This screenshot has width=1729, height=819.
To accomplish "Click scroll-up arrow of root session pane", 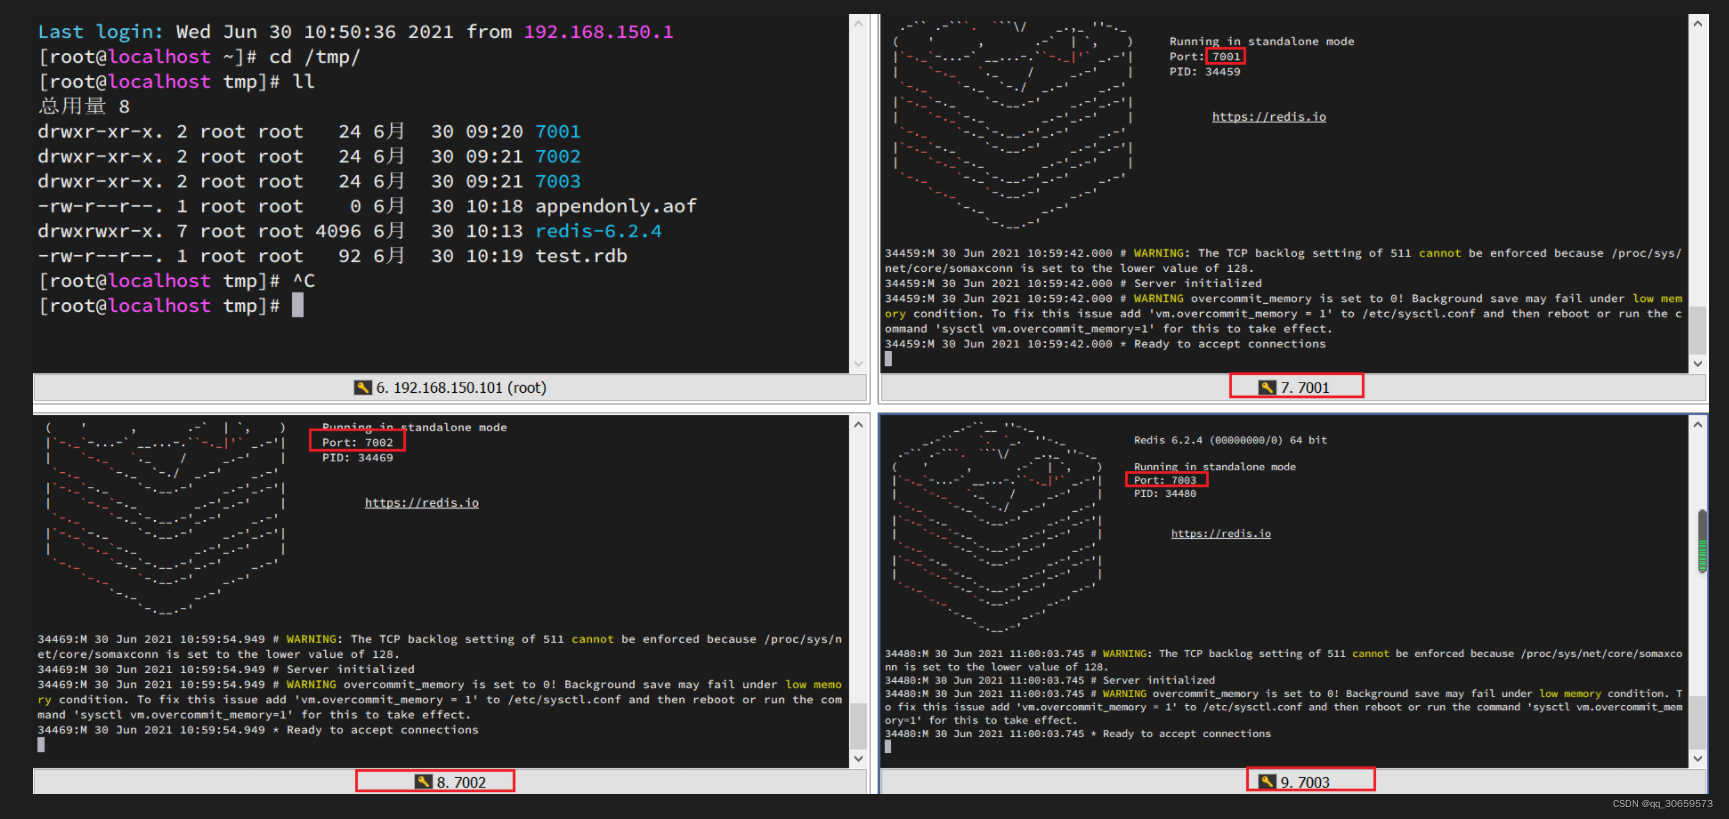I will pyautogui.click(x=858, y=24).
